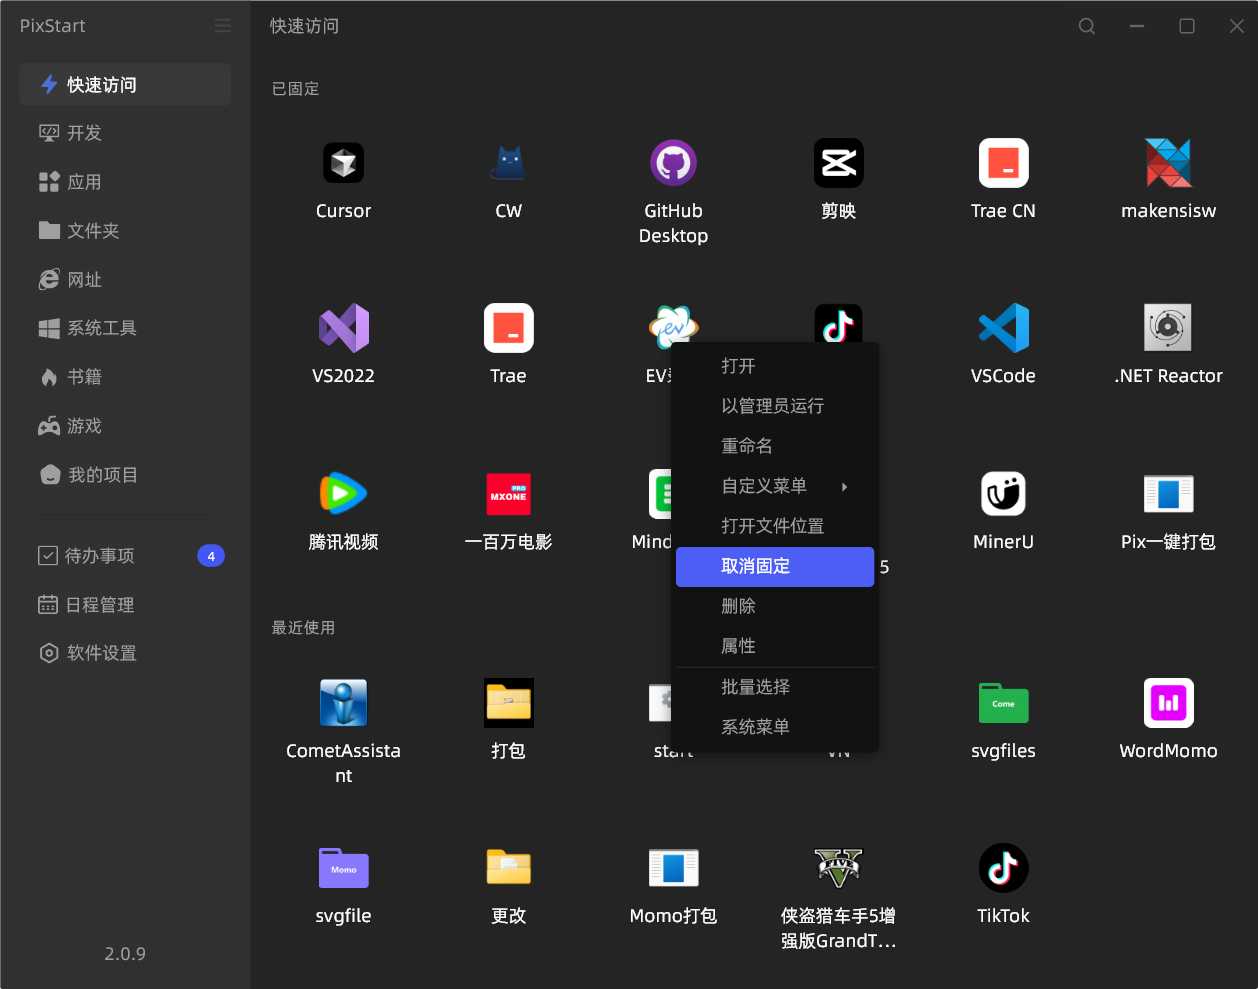The width and height of the screenshot is (1258, 989).
Task: Open 属性 from context menu
Action: (775, 646)
